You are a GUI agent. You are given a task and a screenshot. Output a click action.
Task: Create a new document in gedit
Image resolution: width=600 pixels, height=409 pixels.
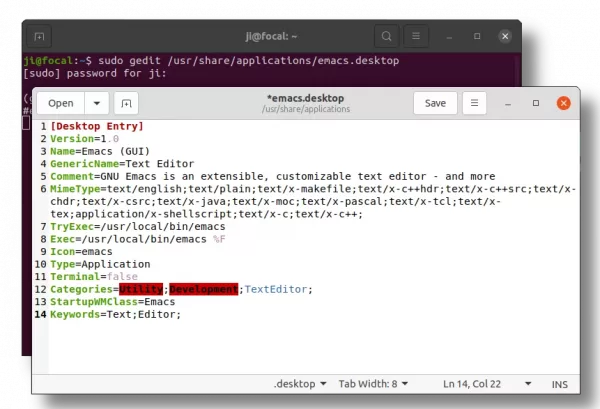126,103
